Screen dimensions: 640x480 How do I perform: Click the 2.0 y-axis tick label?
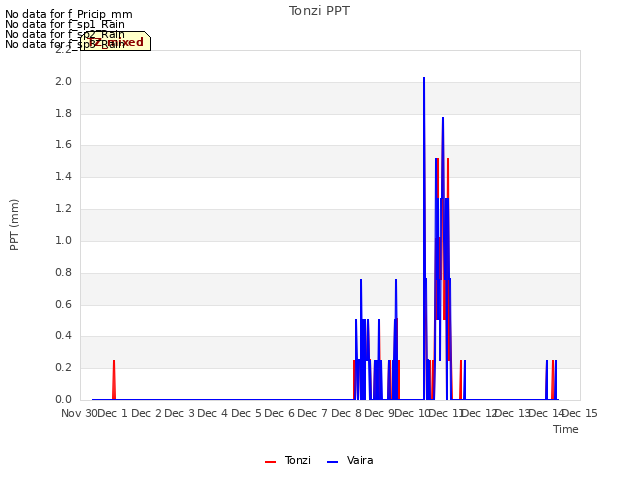click(x=63, y=82)
